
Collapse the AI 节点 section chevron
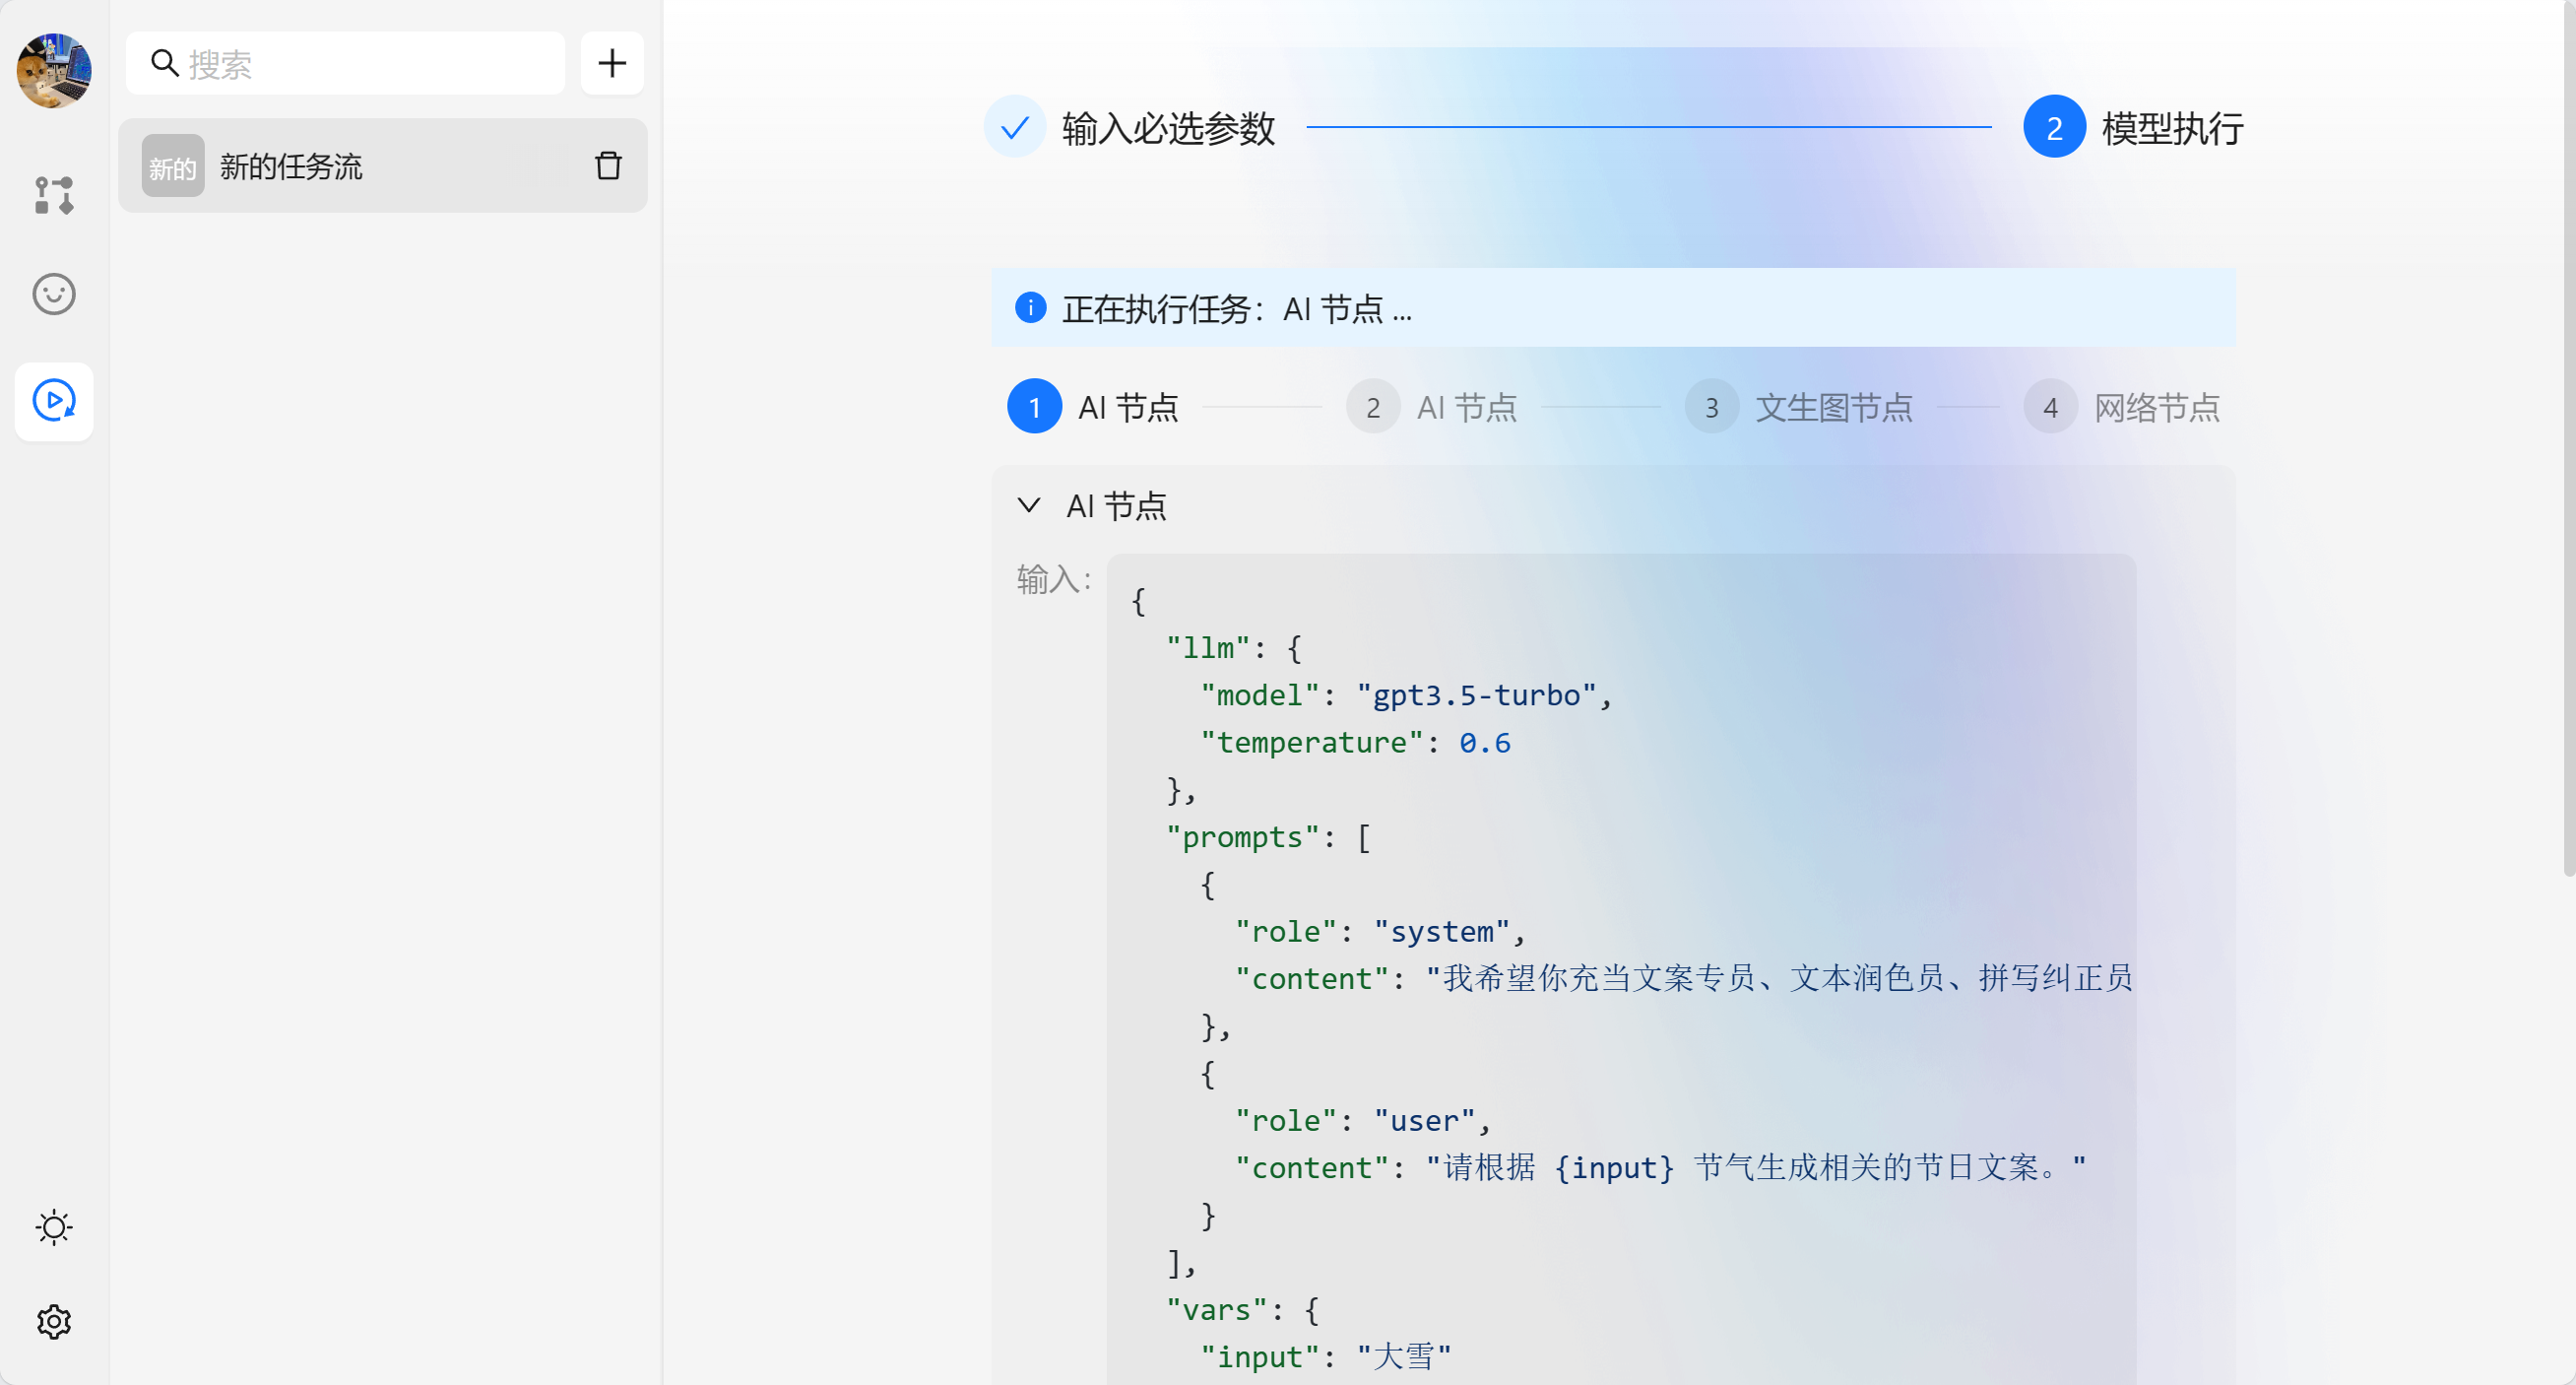pos(1029,506)
